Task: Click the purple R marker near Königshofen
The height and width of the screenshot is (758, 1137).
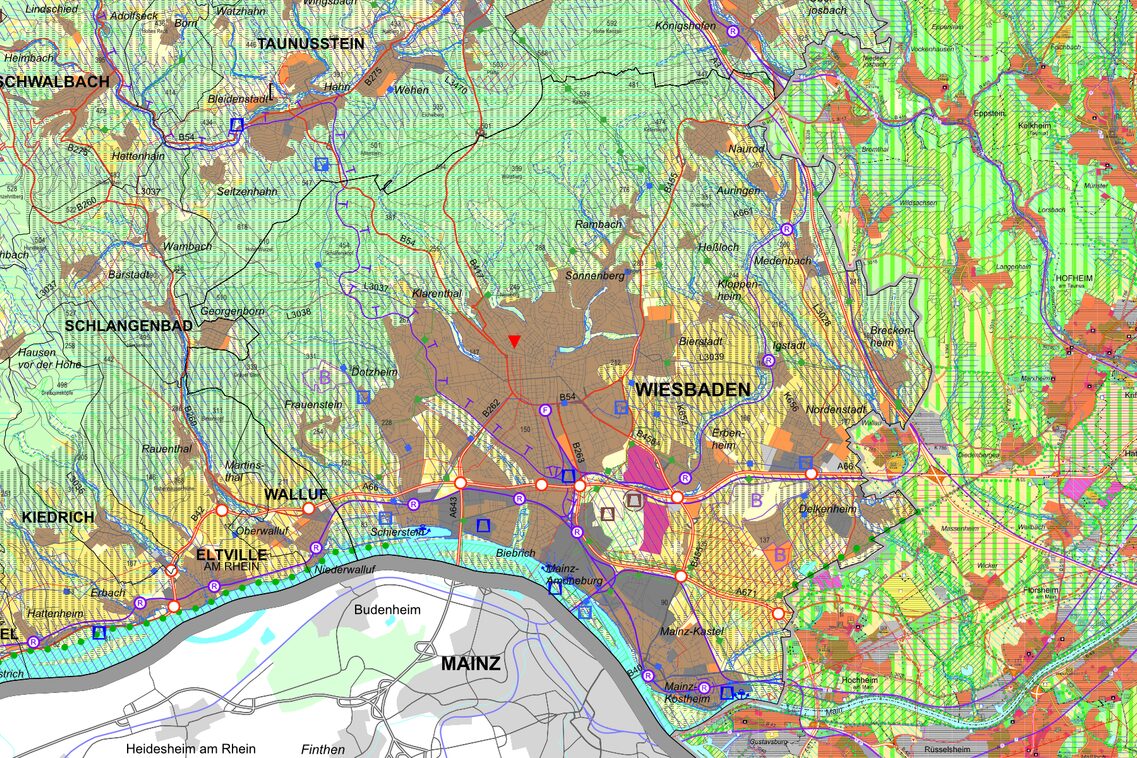Action: click(x=733, y=32)
